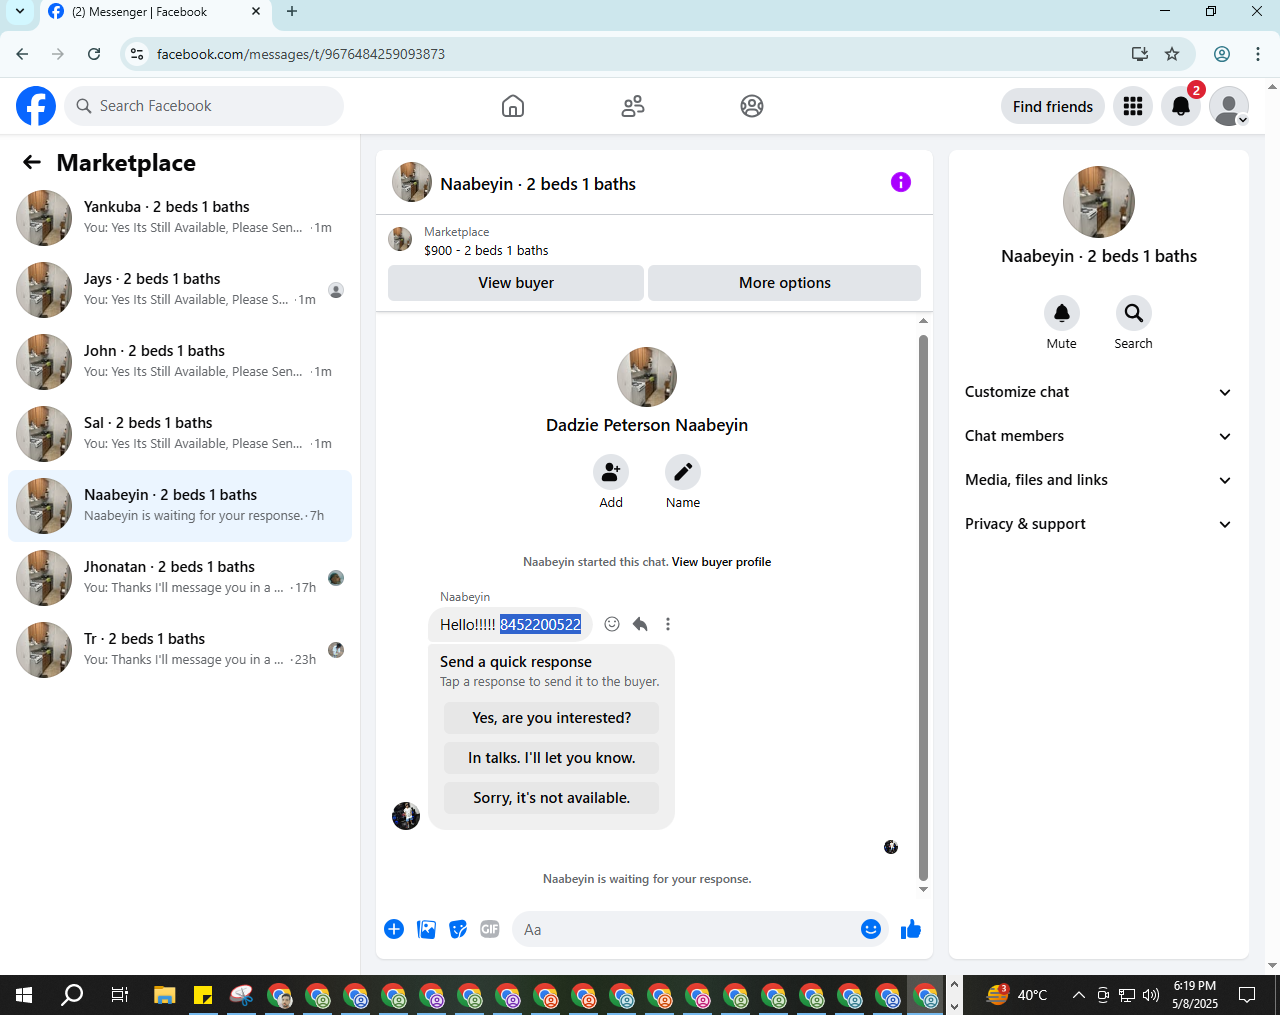This screenshot has height=1015, width=1280.
Task: React to Naabeyin's message with emoji
Action: pyautogui.click(x=612, y=624)
